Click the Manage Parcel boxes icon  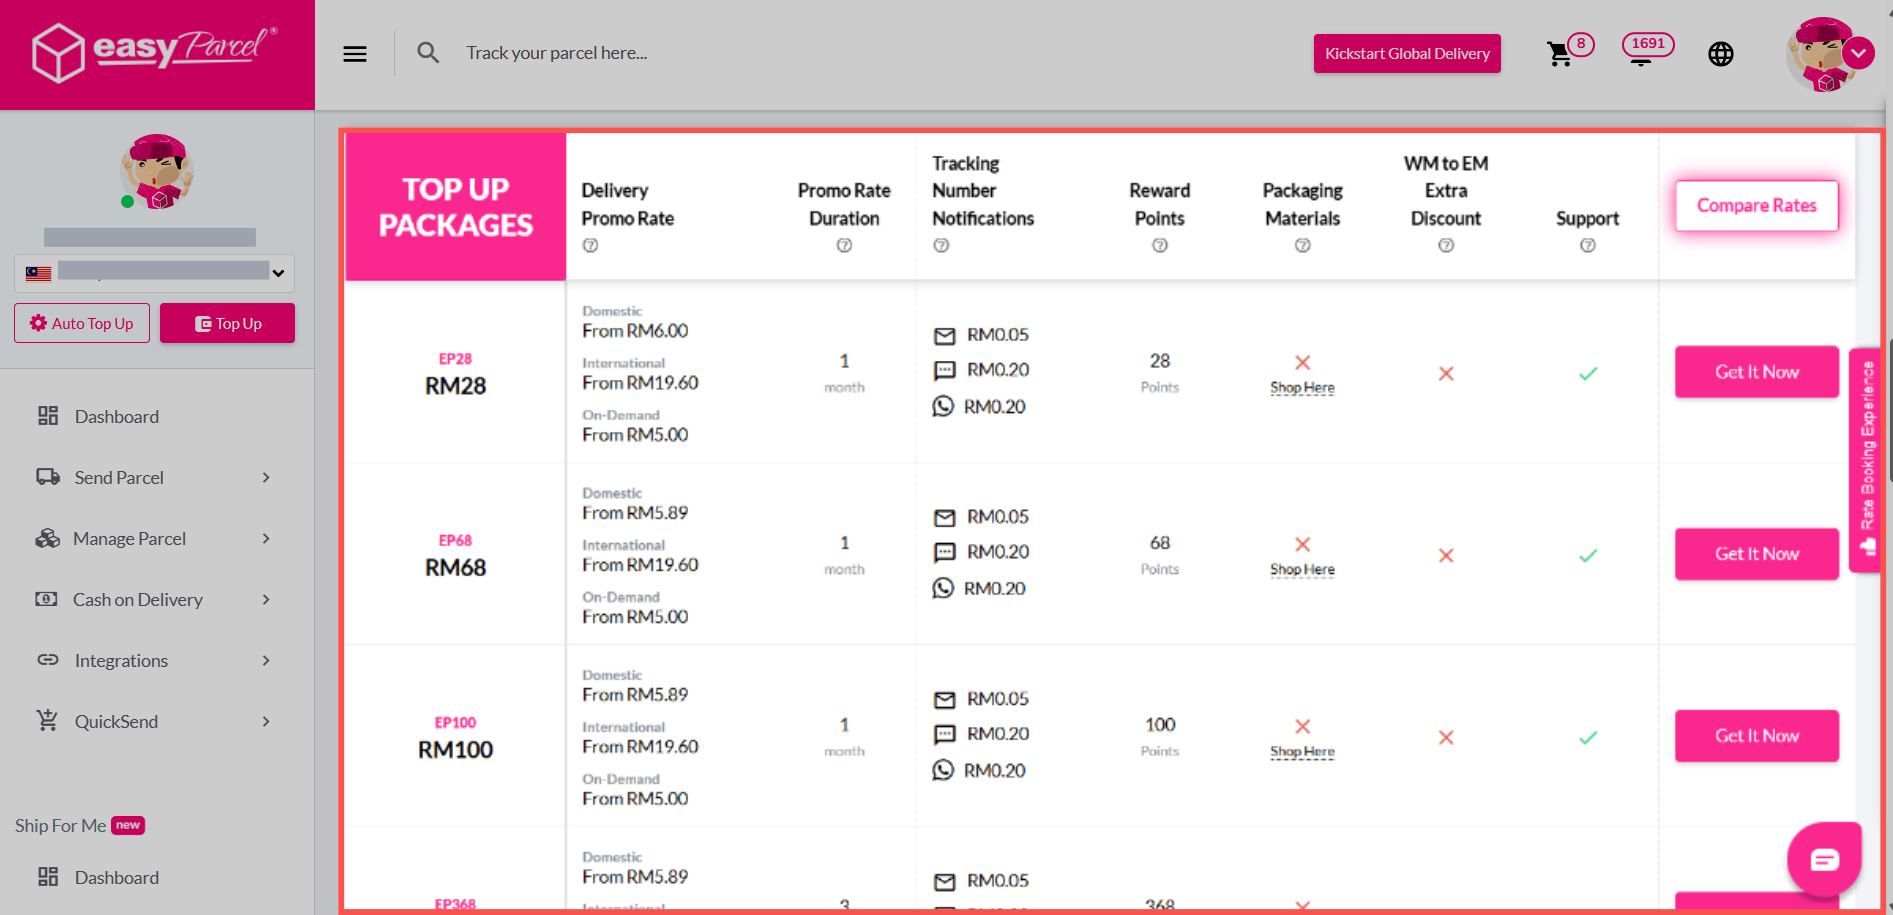click(48, 538)
